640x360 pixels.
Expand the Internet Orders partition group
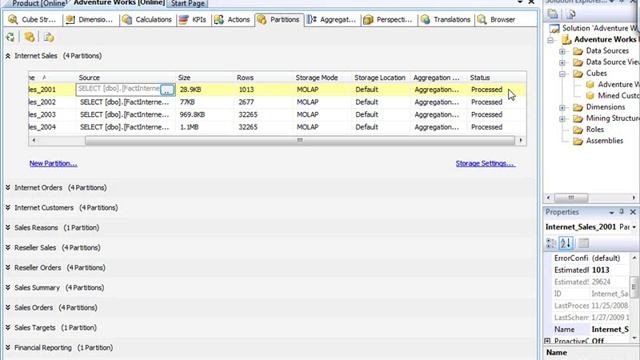pos(8,187)
